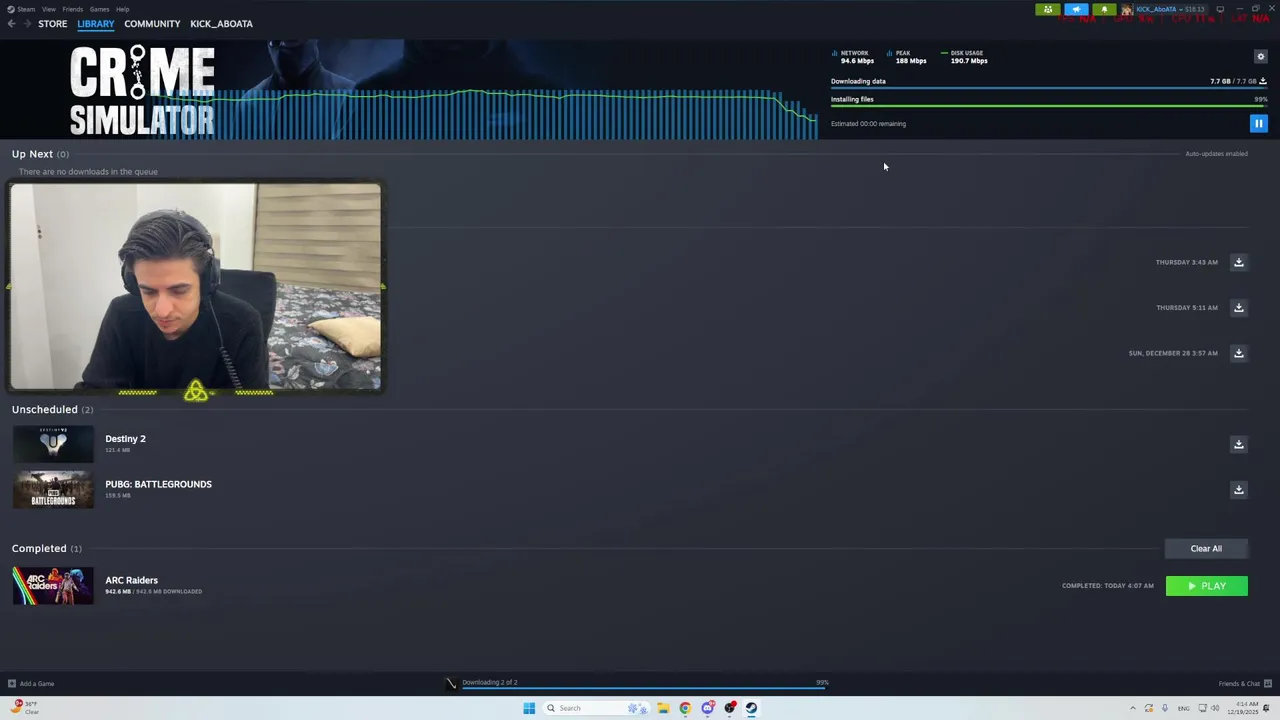The image size is (1280, 720).
Task: Pause the Crime Simulator download
Action: tap(1258, 124)
